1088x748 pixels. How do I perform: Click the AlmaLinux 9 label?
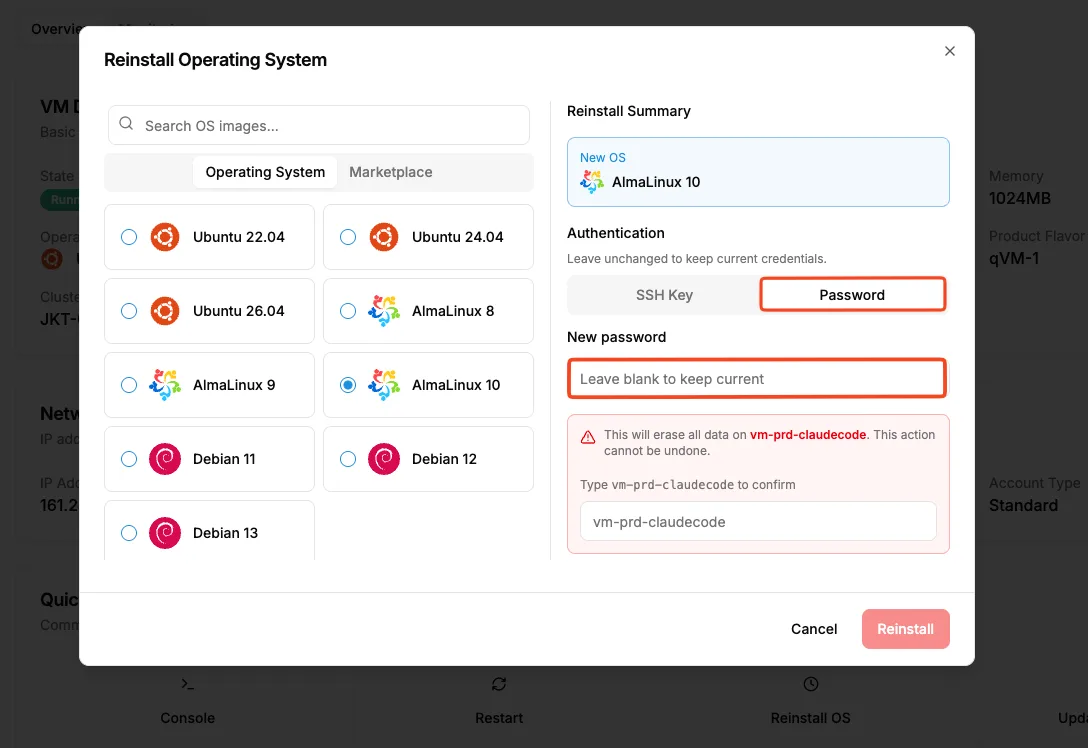click(234, 385)
